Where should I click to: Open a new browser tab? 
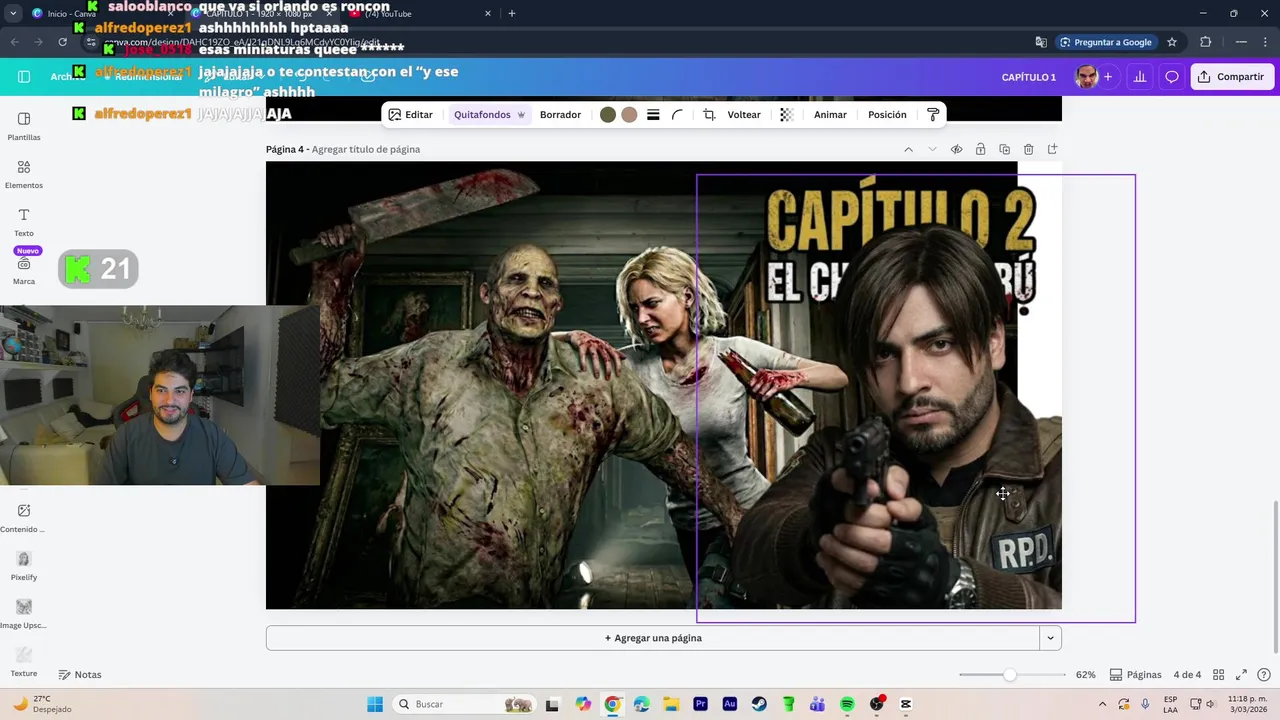[x=512, y=14]
